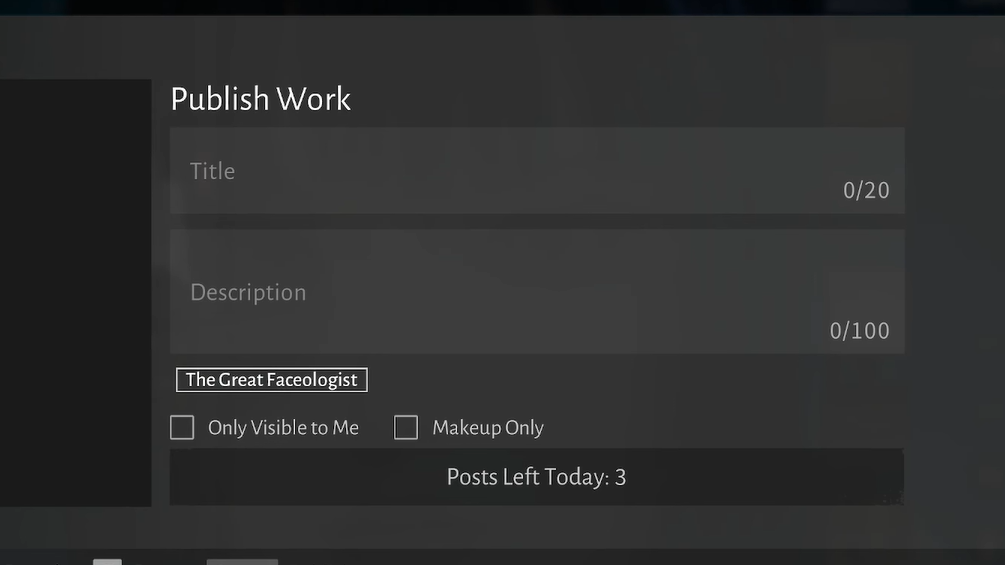This screenshot has height=565, width=1005.
Task: Click the gray button at bottom edge
Action: click(242, 561)
